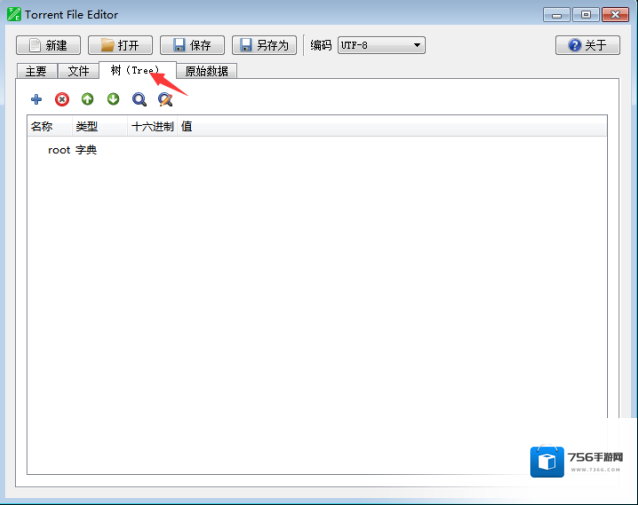The width and height of the screenshot is (638, 505).
Task: Click the green move-up arrow icon
Action: [x=87, y=99]
